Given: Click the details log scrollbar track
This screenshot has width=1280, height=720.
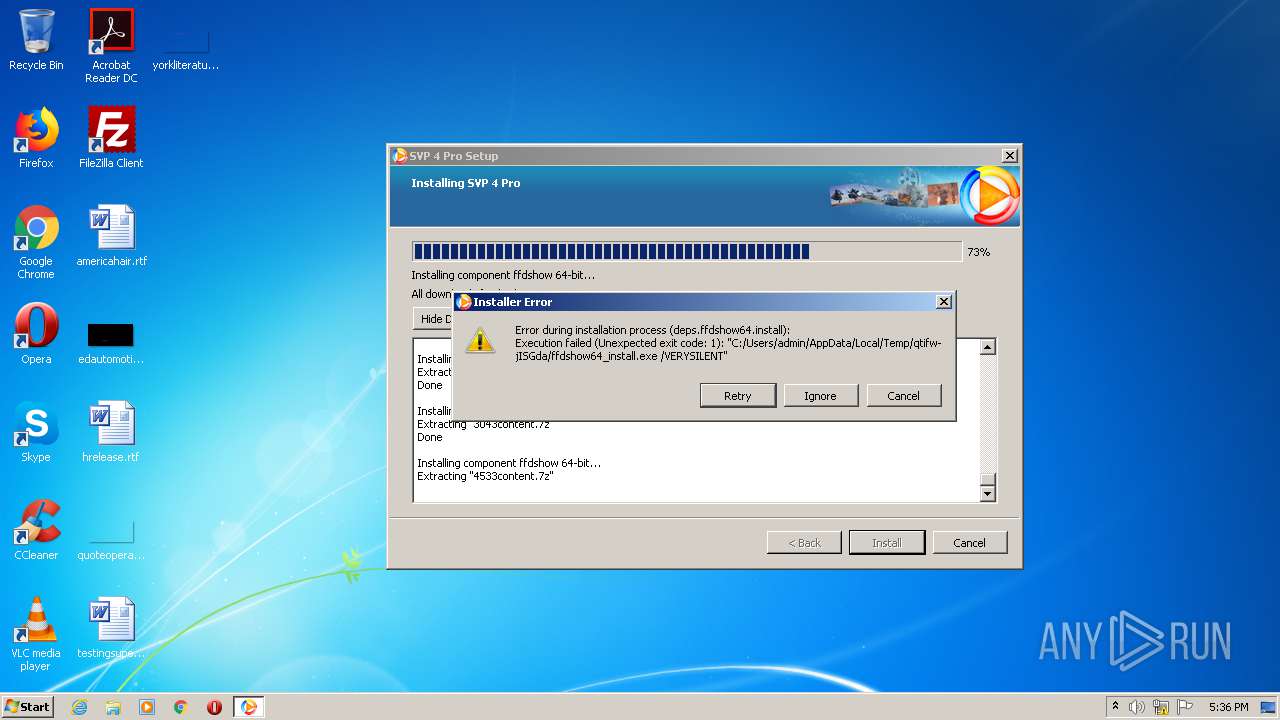Looking at the screenshot, I should pyautogui.click(x=988, y=412).
